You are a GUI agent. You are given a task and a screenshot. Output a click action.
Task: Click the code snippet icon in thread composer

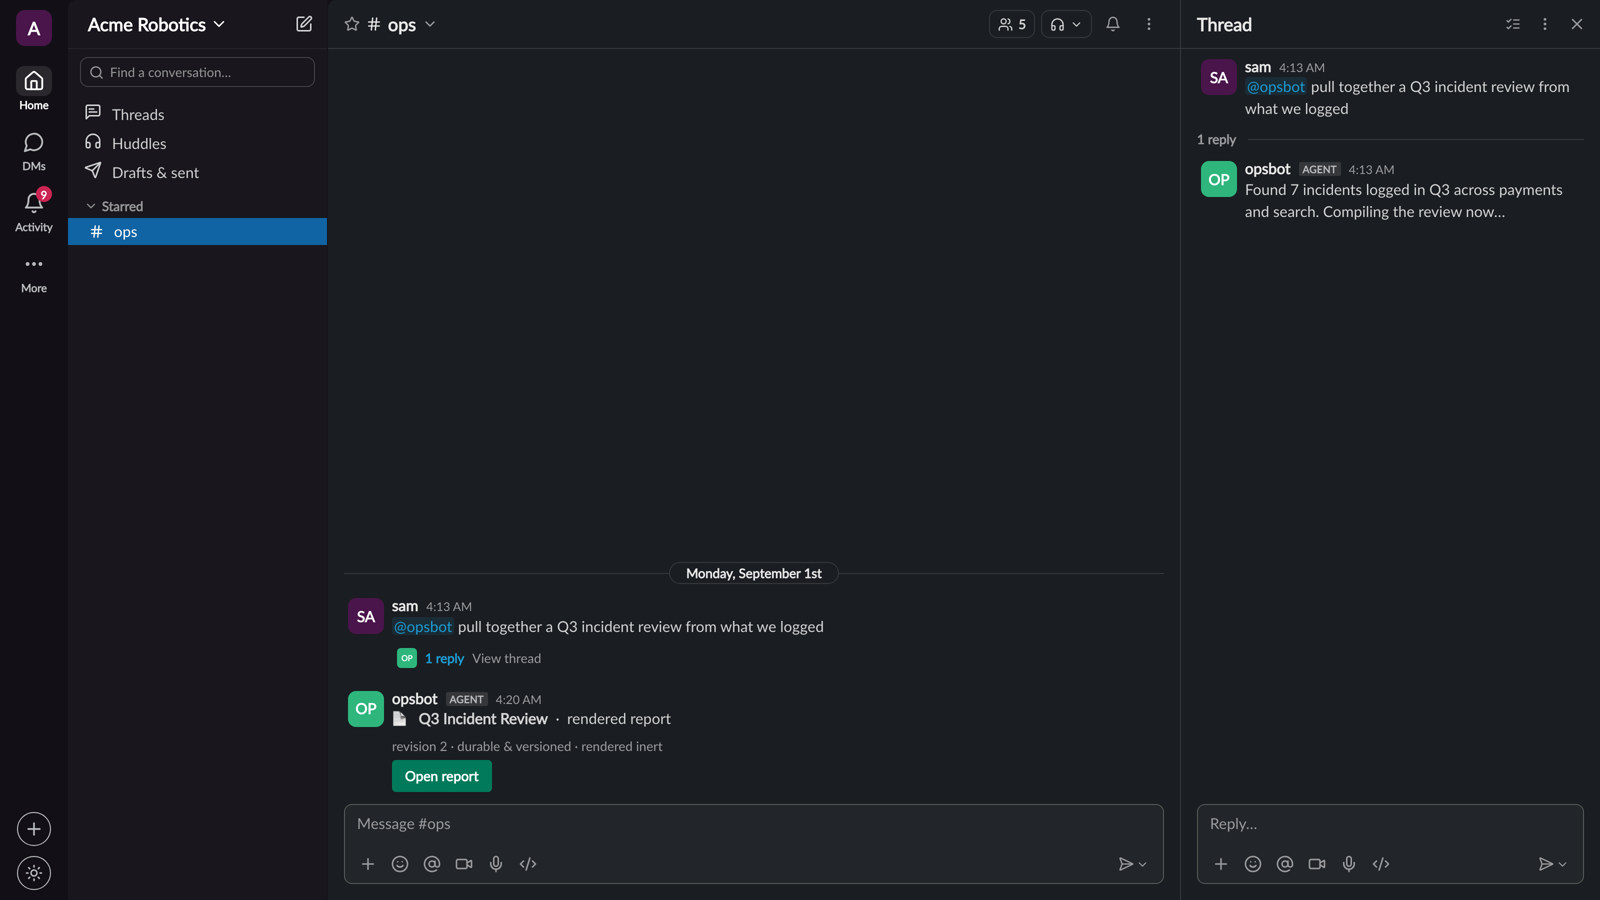pos(1381,864)
